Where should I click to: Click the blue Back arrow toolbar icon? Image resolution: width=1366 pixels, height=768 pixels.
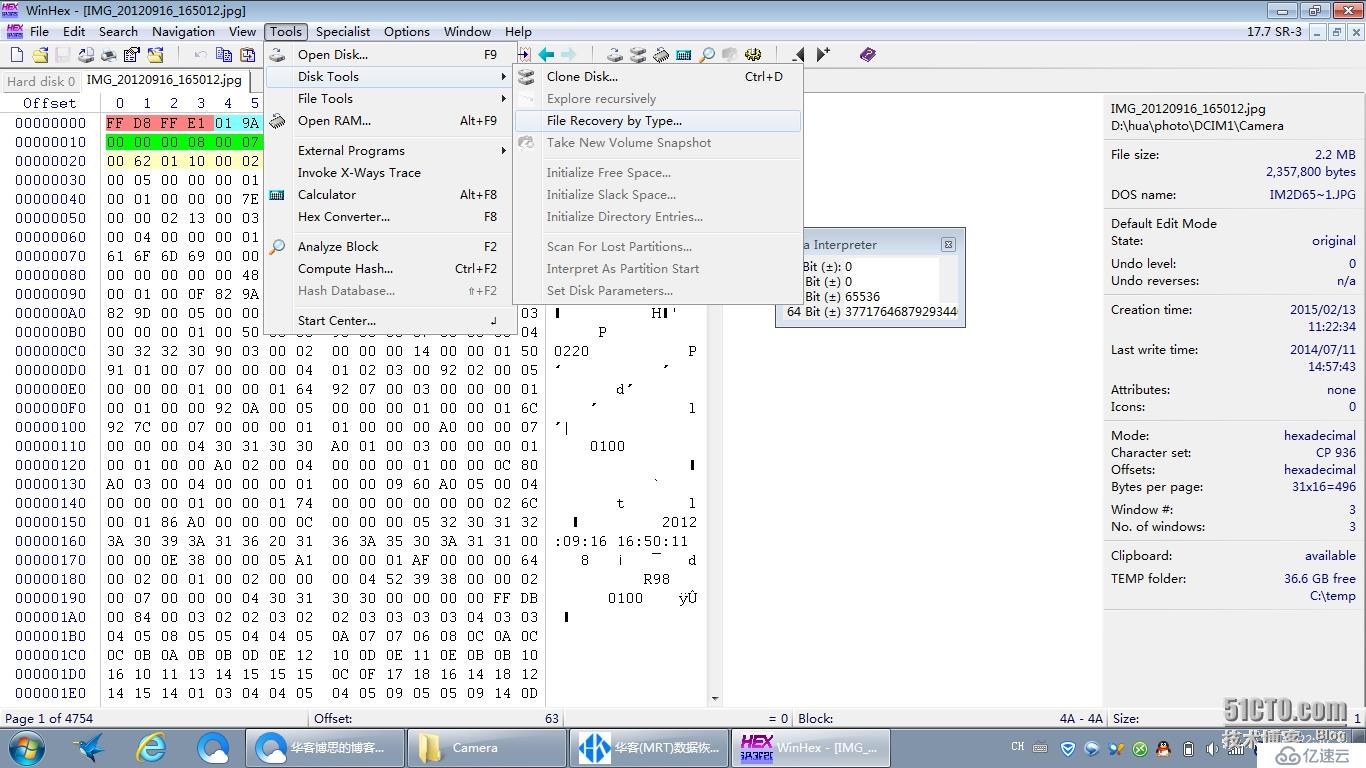click(x=546, y=55)
